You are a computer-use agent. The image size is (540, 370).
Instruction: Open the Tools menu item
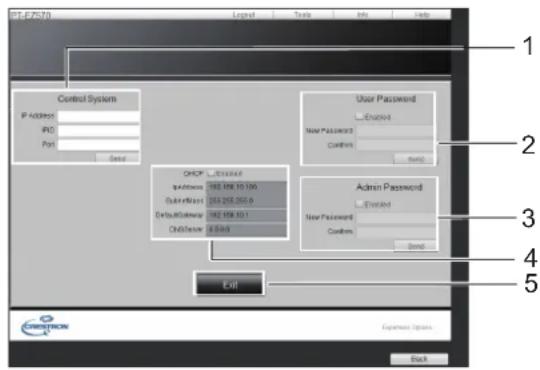coord(302,15)
